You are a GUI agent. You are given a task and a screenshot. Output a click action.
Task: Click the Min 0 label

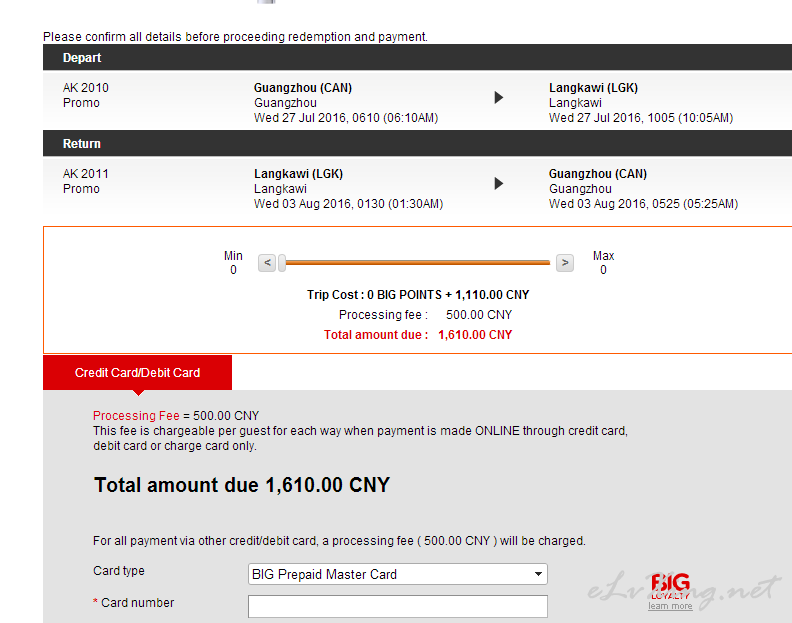pos(233,263)
